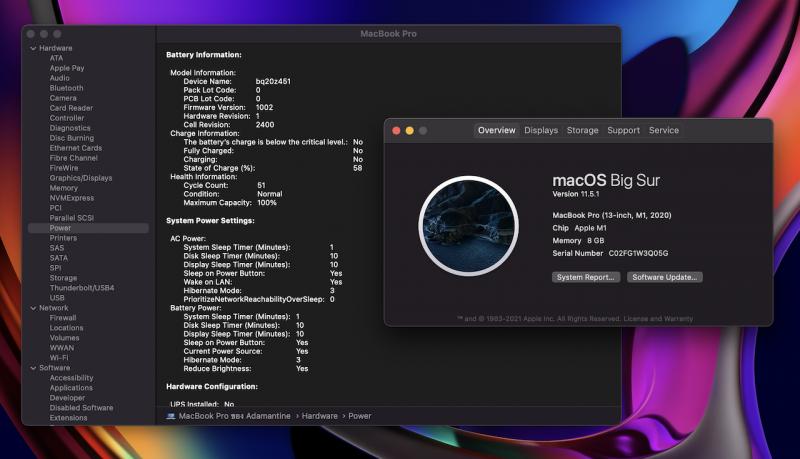Collapse the Network section chevron
This screenshot has width=800, height=459.
pos(33,308)
